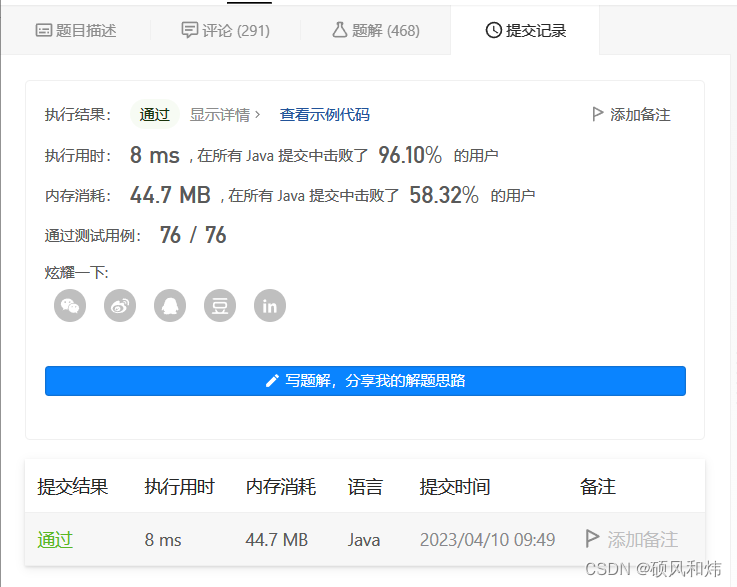Click the large 44.7 MB value in result card
Viewport: 737px width, 587px height.
pos(170,195)
